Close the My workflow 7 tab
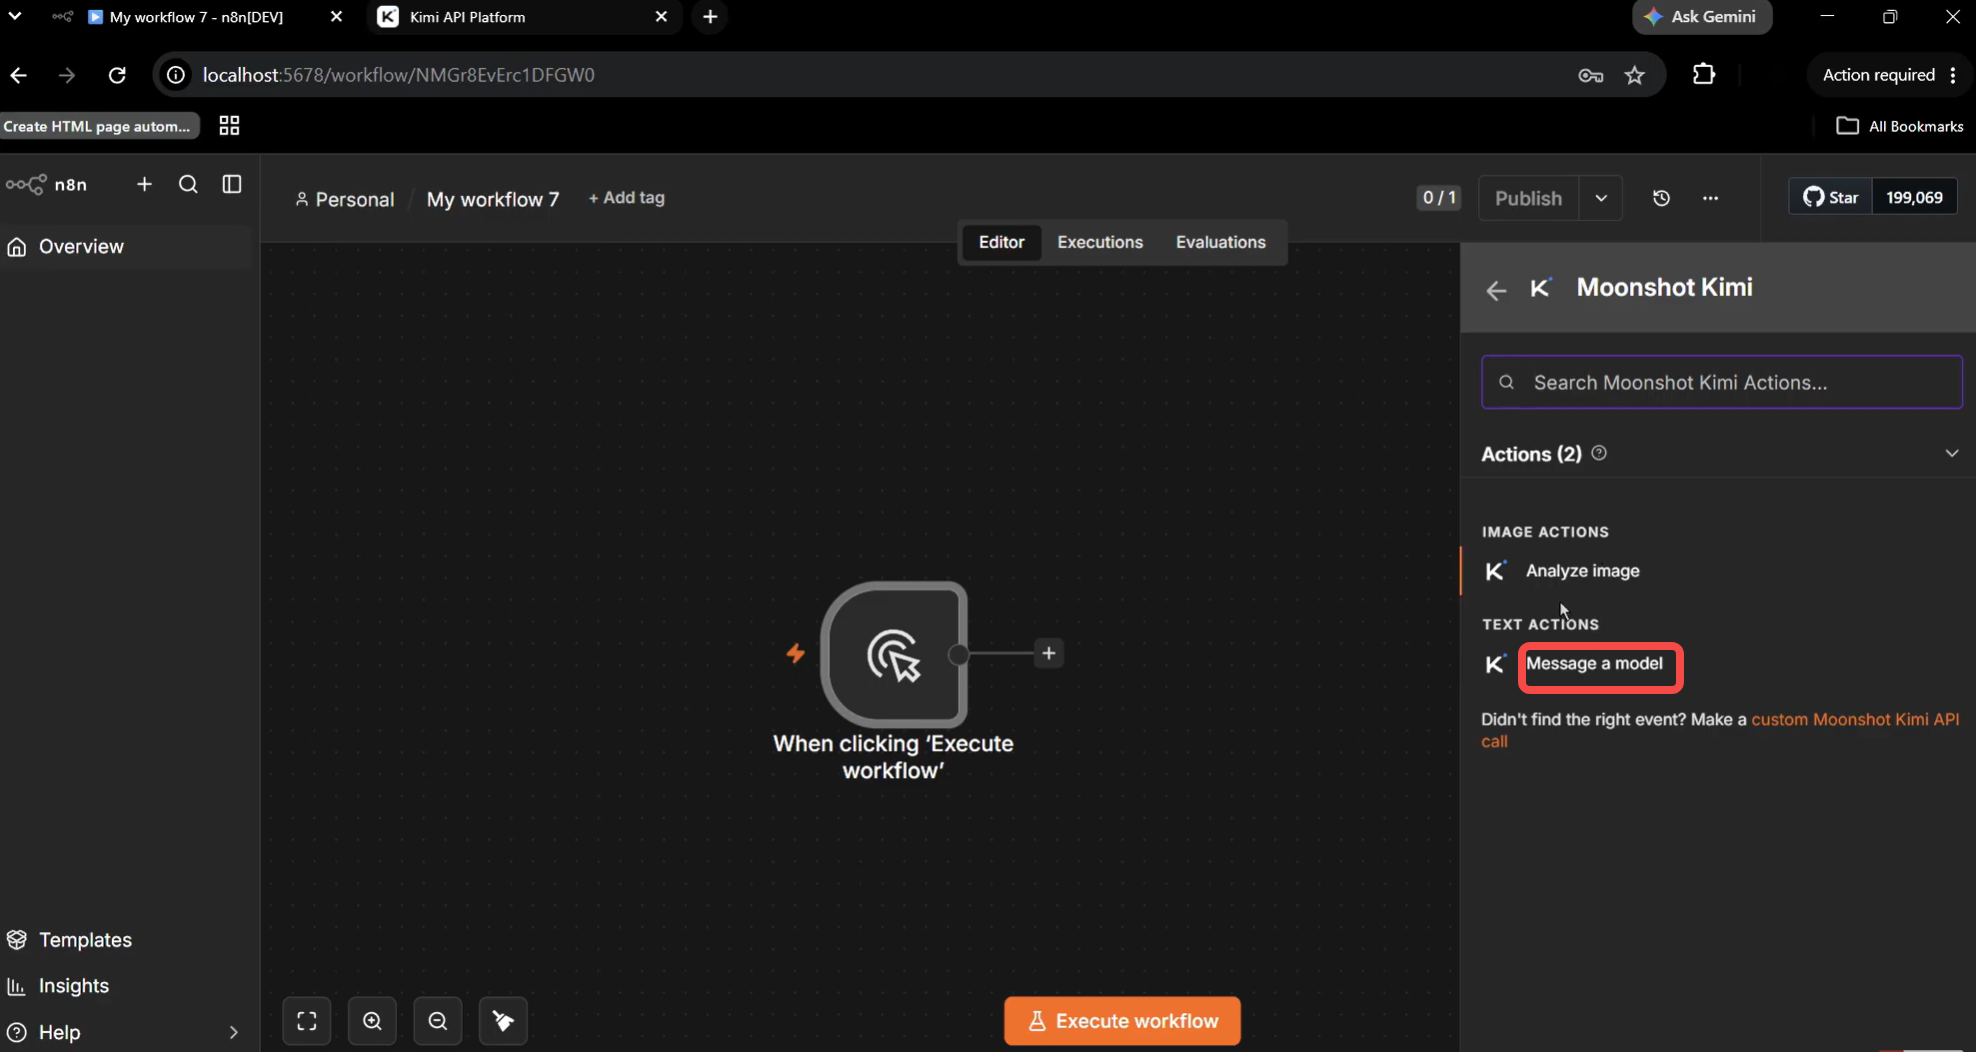Image resolution: width=1976 pixels, height=1052 pixels. pos(336,17)
